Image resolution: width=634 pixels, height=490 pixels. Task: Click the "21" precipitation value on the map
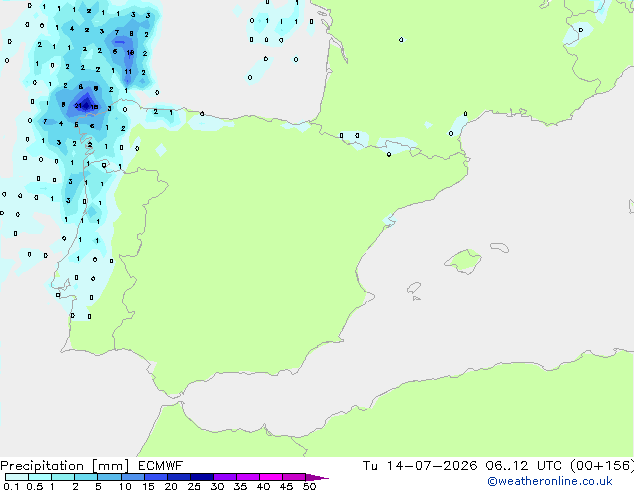78,106
